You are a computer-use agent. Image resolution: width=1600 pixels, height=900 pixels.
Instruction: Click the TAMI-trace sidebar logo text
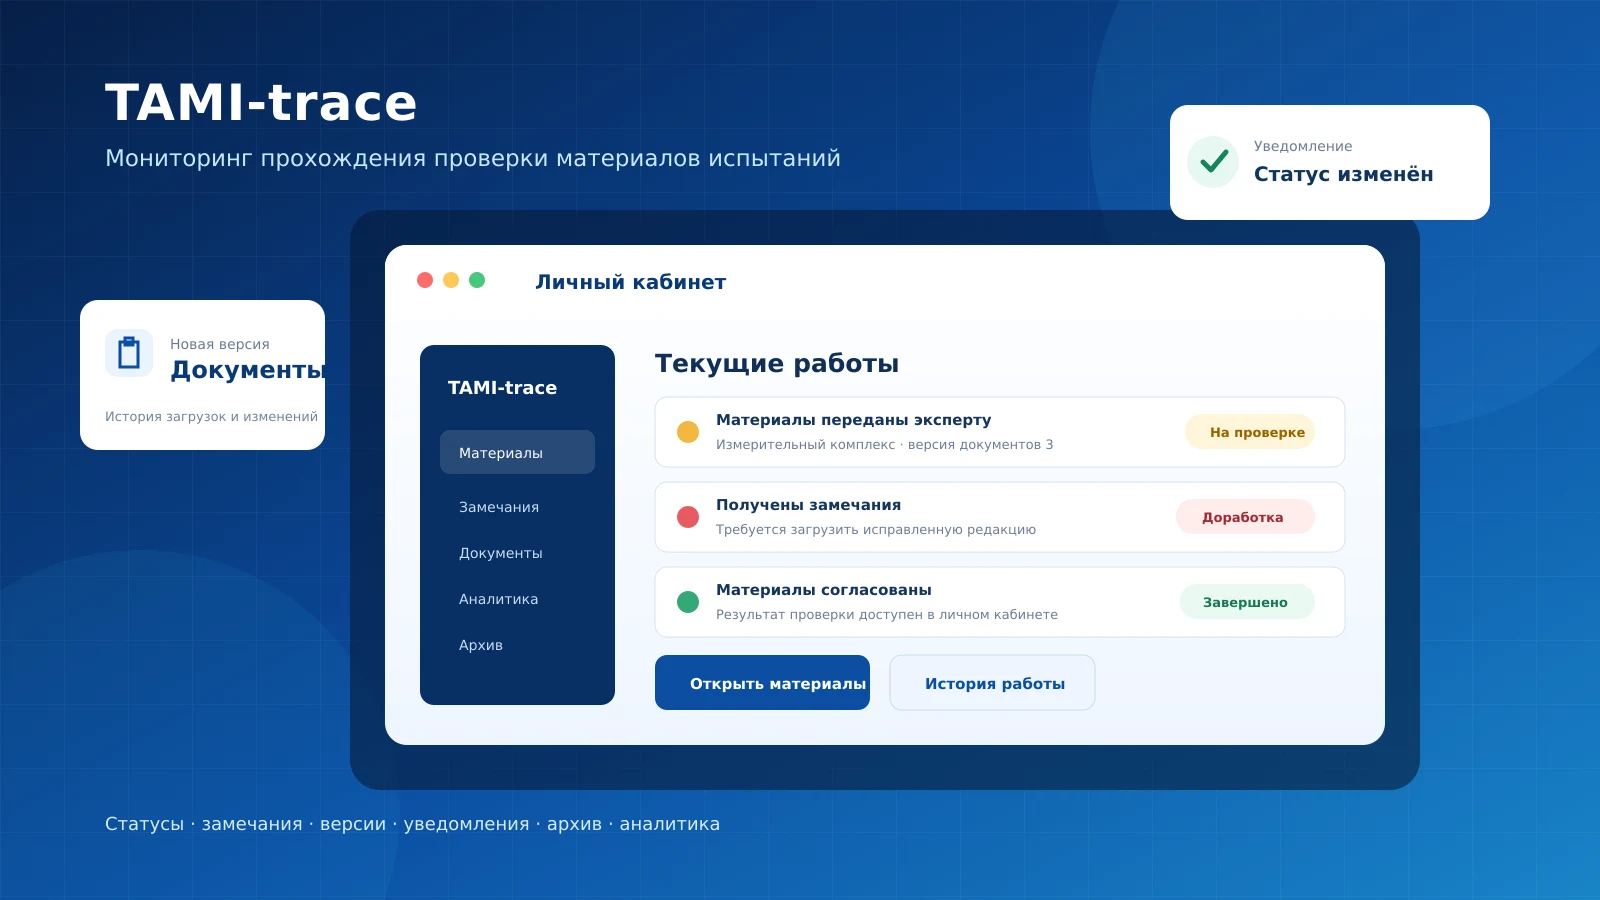click(502, 388)
